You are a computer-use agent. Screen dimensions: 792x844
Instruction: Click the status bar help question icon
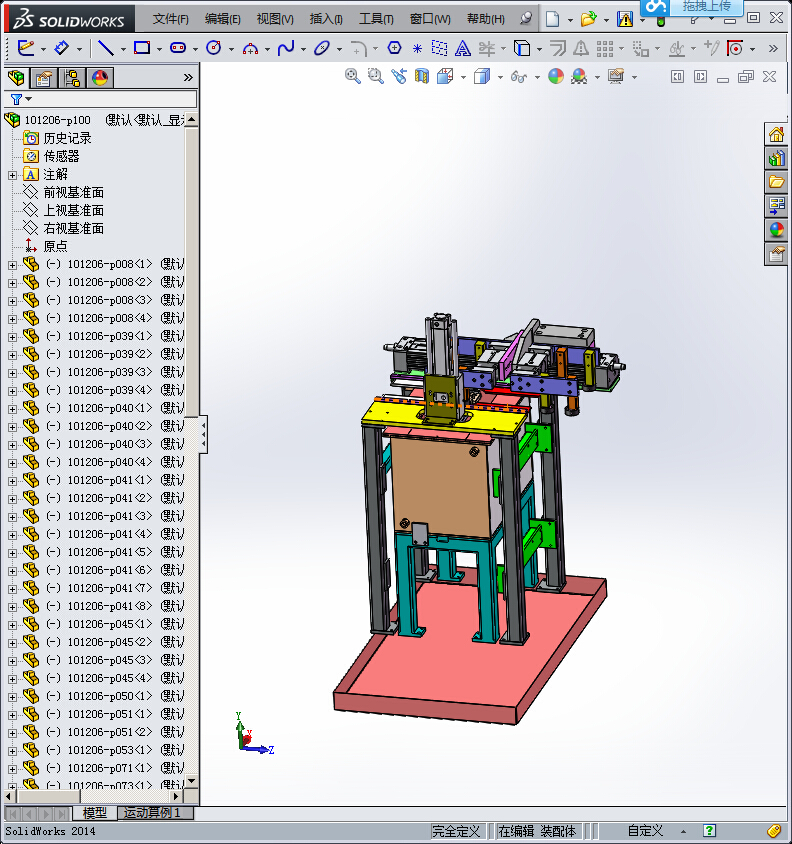tap(710, 831)
